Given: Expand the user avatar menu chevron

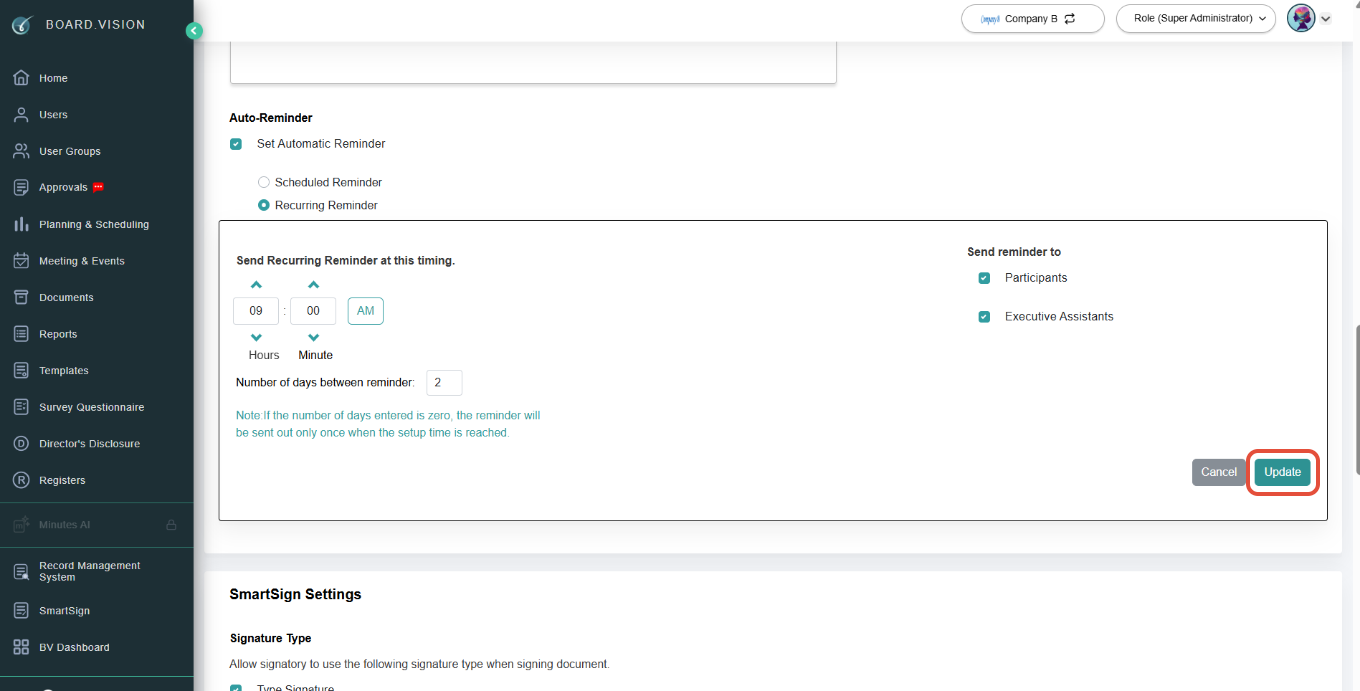Looking at the screenshot, I should coord(1326,18).
